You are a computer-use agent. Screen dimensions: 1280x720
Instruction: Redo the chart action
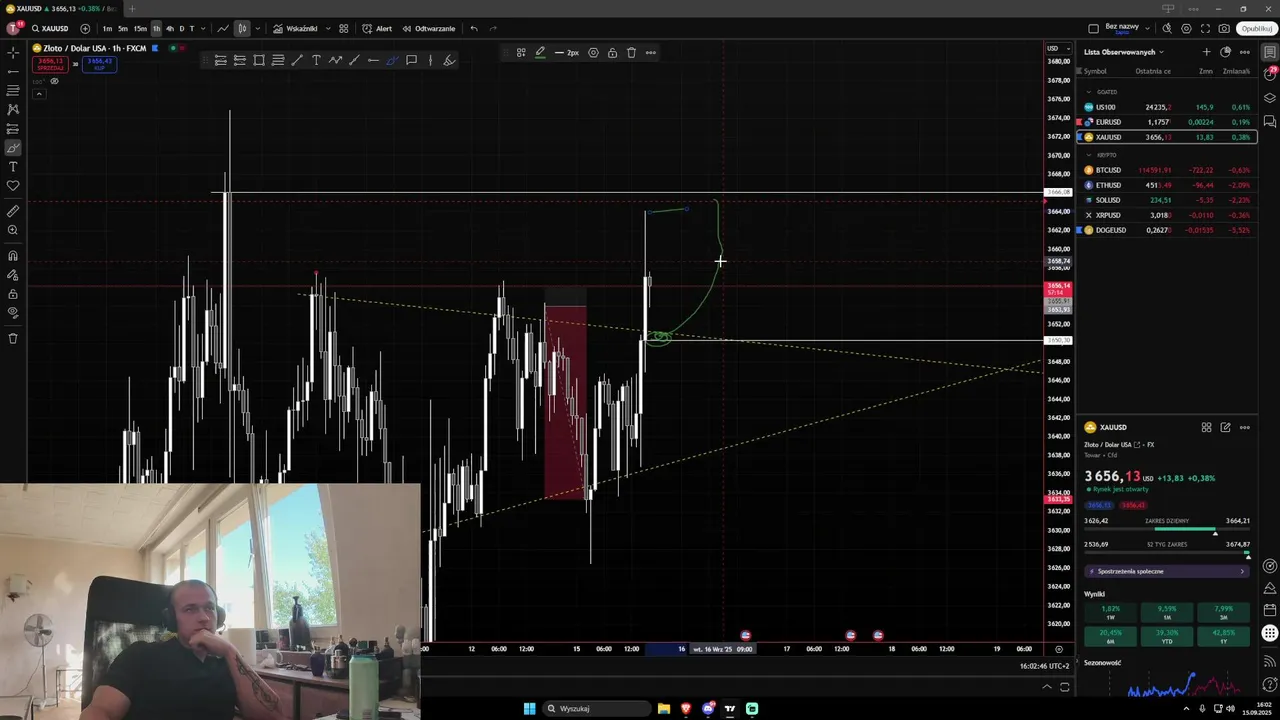pyautogui.click(x=493, y=28)
